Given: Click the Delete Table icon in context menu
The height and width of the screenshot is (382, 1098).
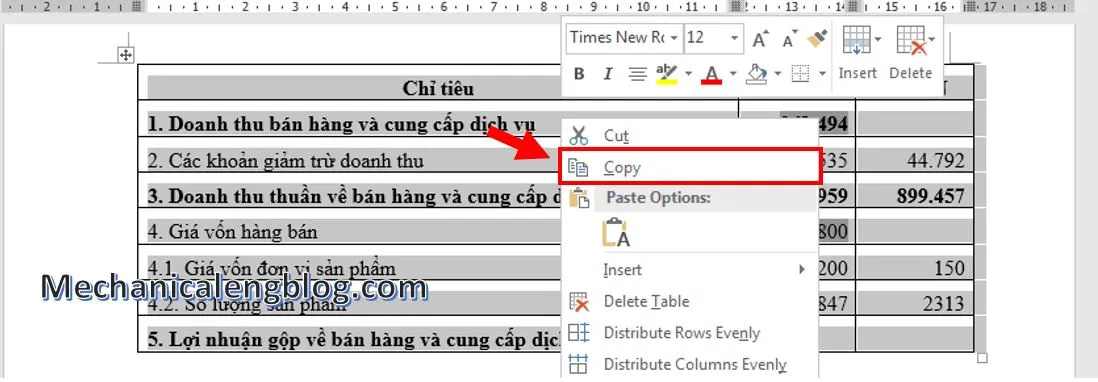Looking at the screenshot, I should coord(579,302).
